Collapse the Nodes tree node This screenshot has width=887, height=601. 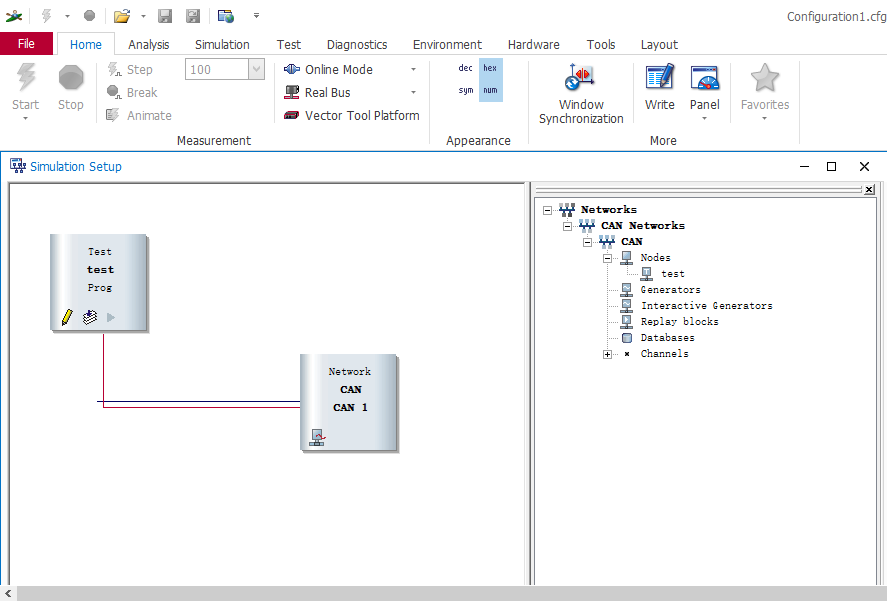[608, 258]
